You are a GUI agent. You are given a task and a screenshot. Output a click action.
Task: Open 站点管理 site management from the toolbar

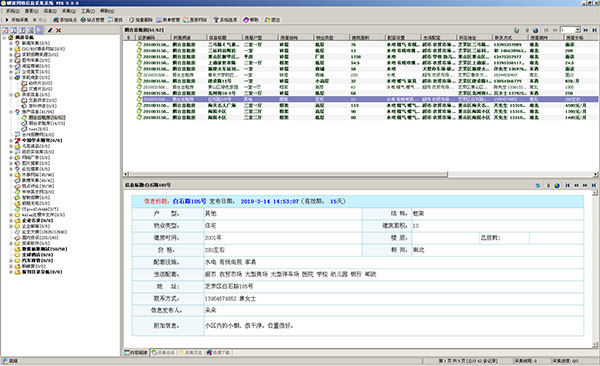(92, 20)
